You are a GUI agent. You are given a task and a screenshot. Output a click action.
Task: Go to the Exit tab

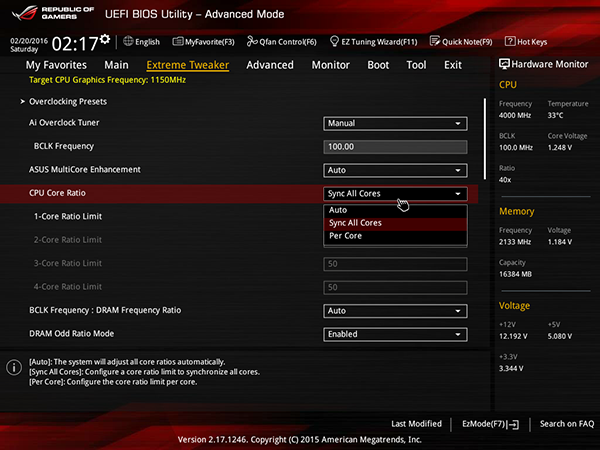(x=453, y=65)
